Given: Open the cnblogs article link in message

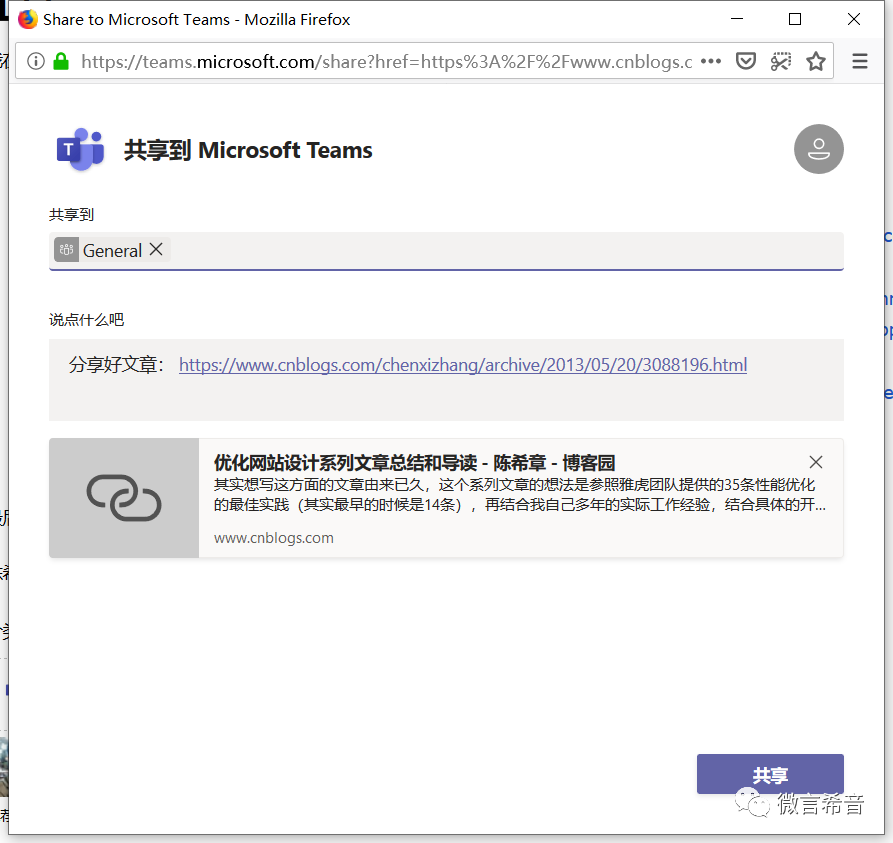Looking at the screenshot, I should (462, 365).
